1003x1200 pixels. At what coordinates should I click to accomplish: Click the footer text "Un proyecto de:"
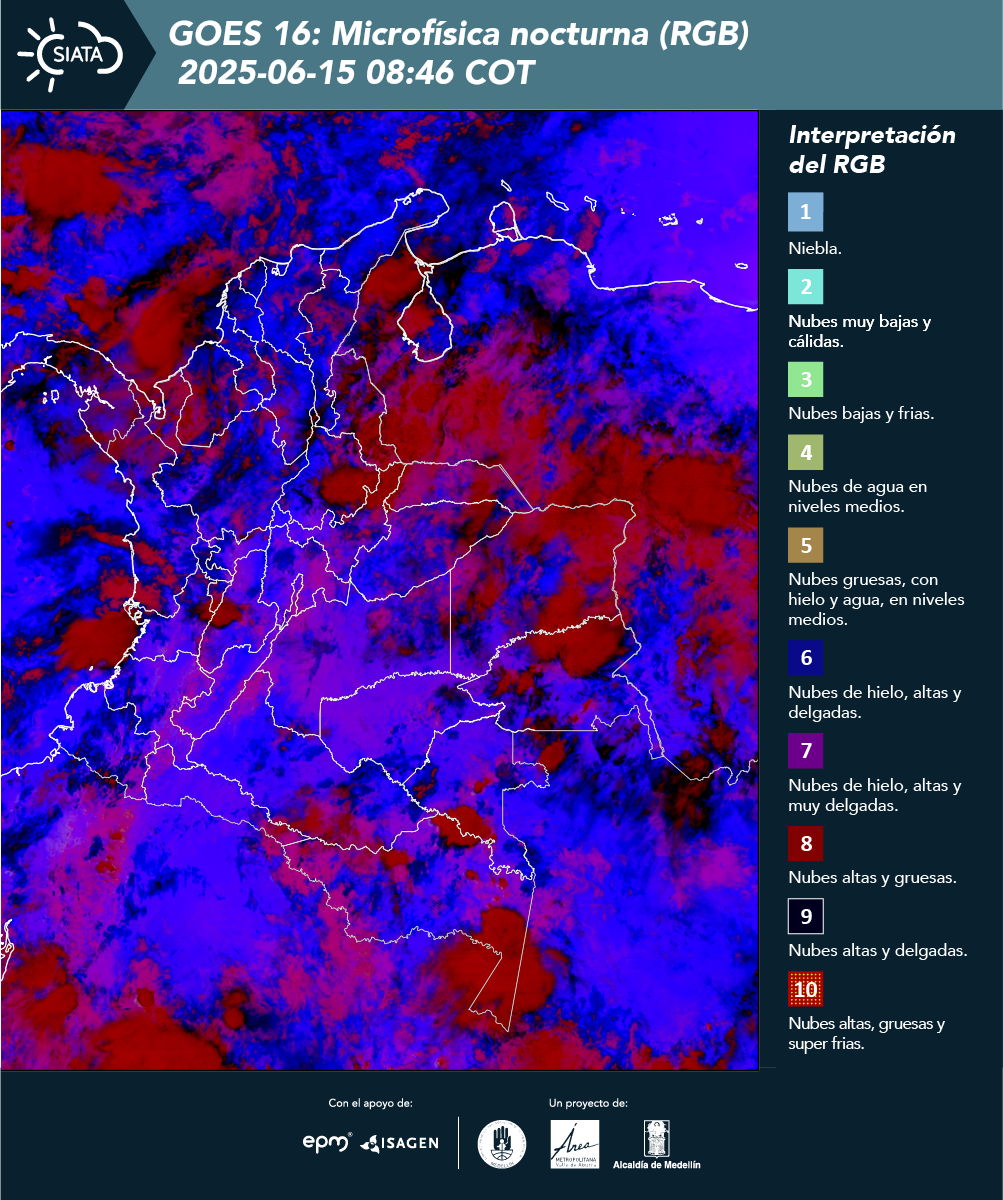[588, 1103]
